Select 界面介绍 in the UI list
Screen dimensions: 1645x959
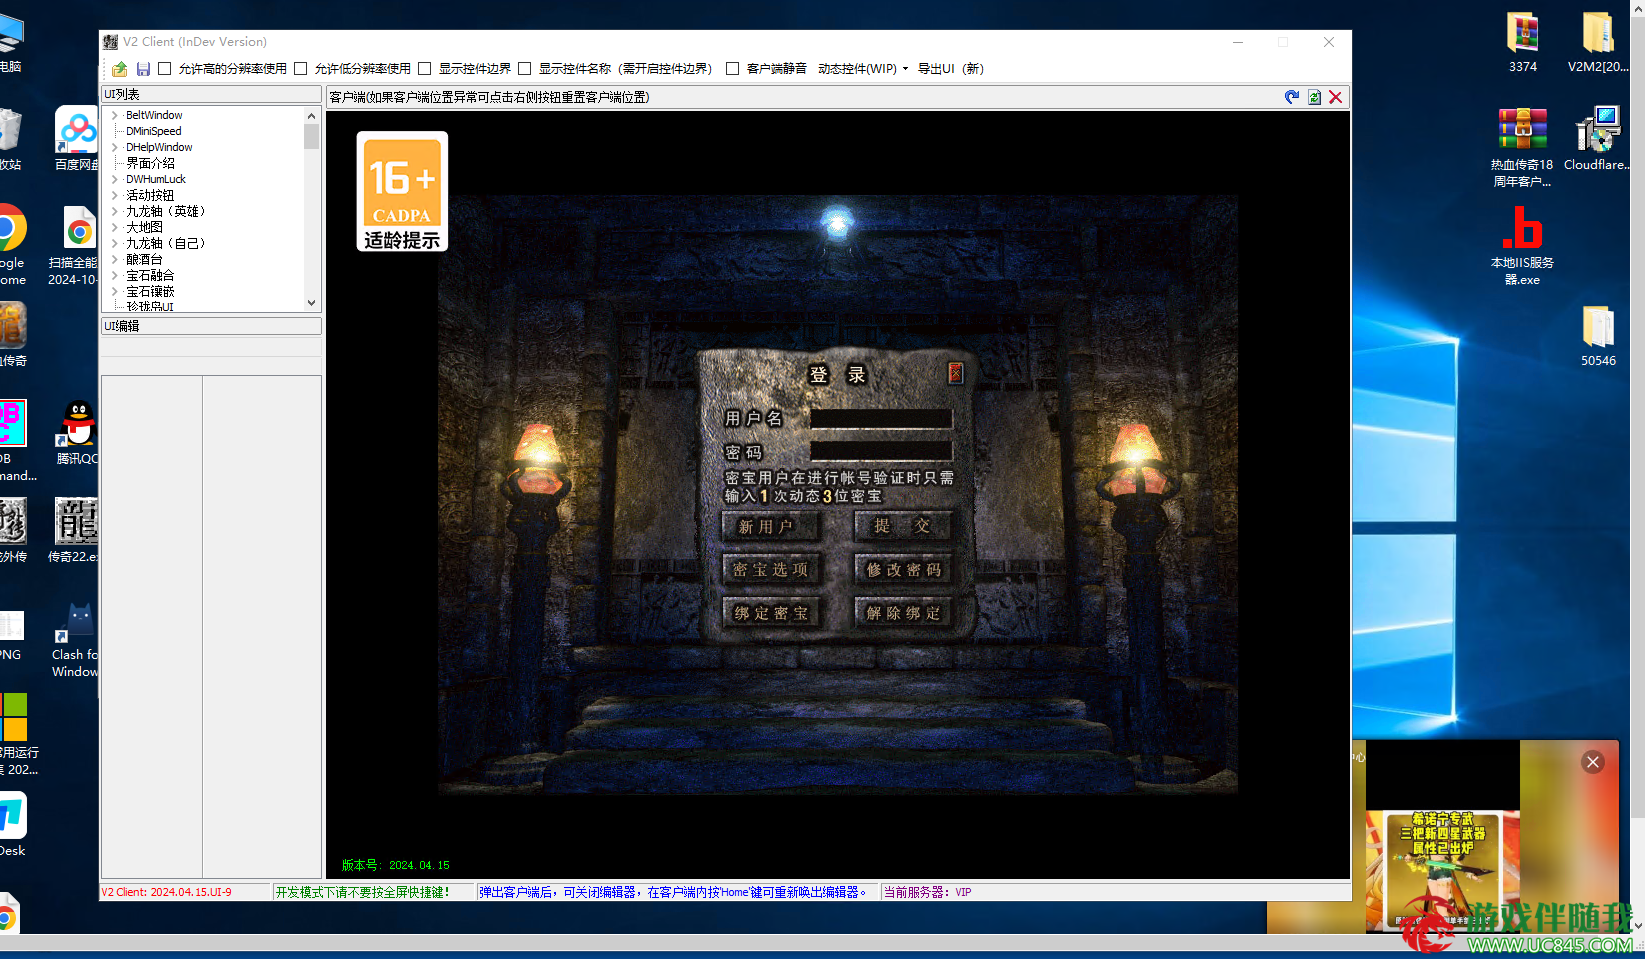150,163
